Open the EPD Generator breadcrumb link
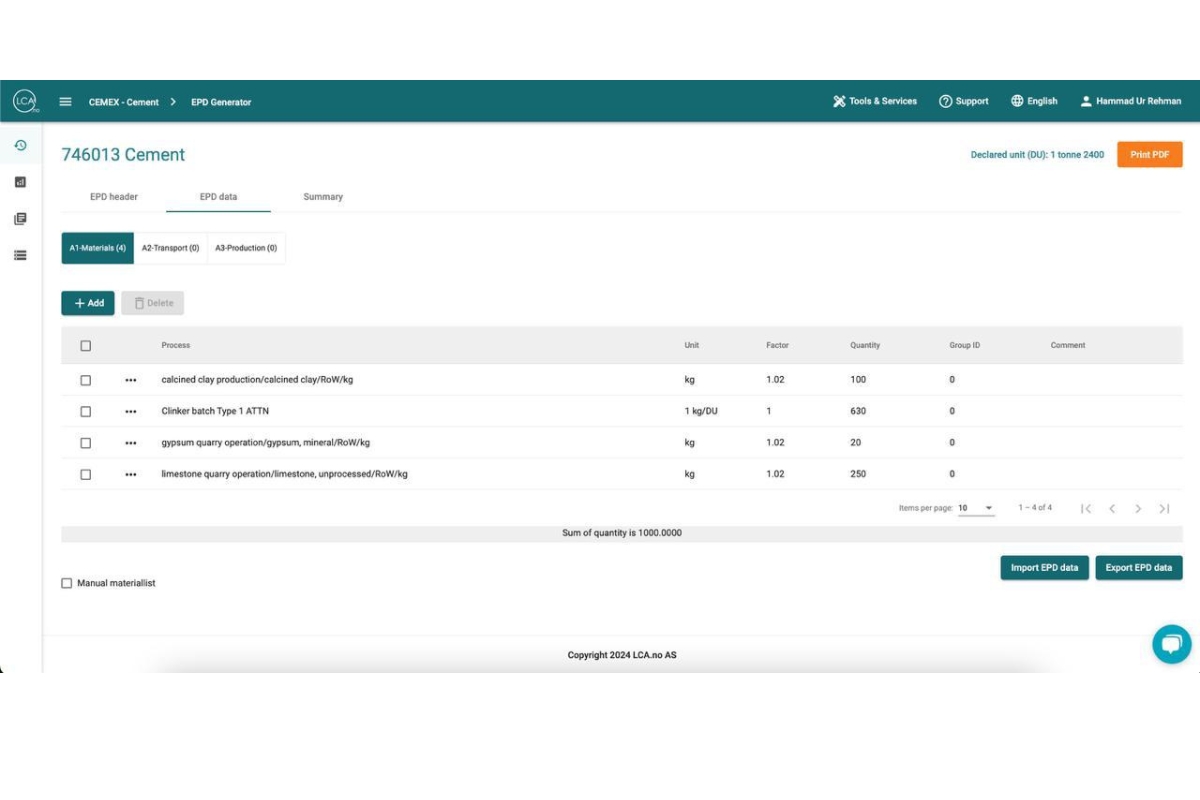 [x=221, y=102]
